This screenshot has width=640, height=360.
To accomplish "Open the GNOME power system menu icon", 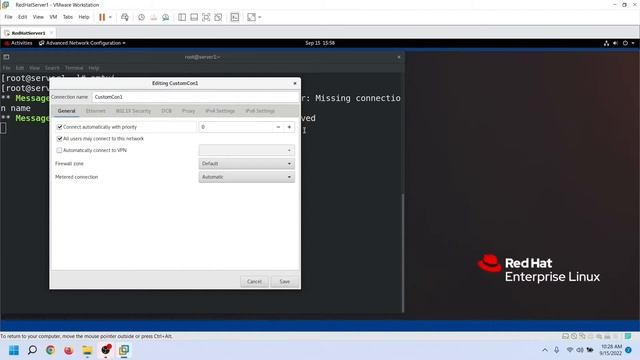I will (625, 43).
